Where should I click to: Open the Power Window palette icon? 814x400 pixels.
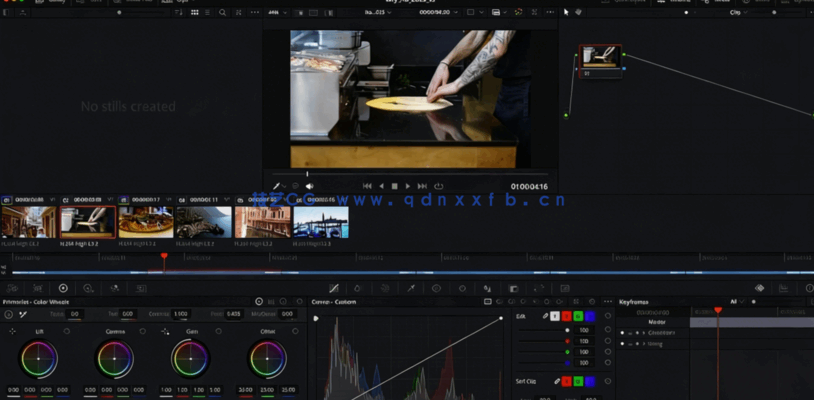point(436,288)
